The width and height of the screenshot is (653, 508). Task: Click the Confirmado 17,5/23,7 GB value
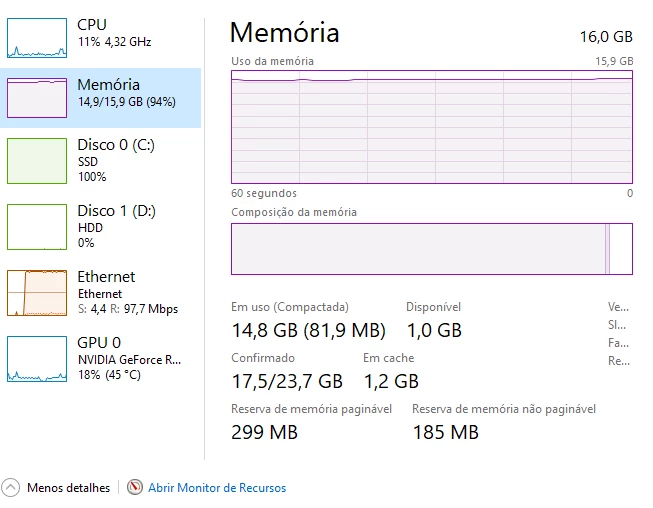click(x=287, y=381)
